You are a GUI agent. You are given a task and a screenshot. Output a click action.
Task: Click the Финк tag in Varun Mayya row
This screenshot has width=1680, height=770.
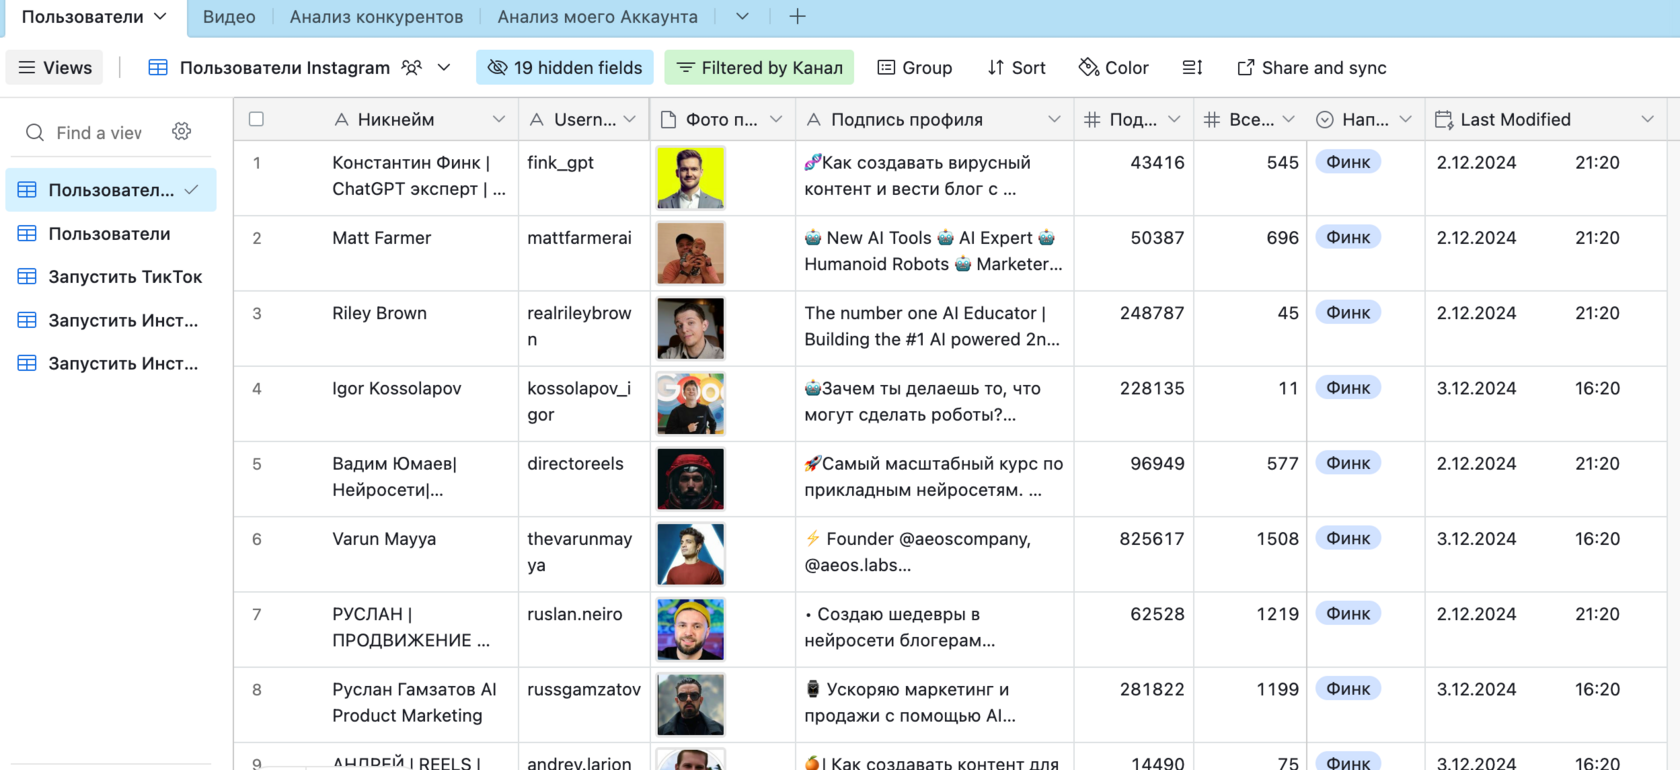click(1347, 539)
